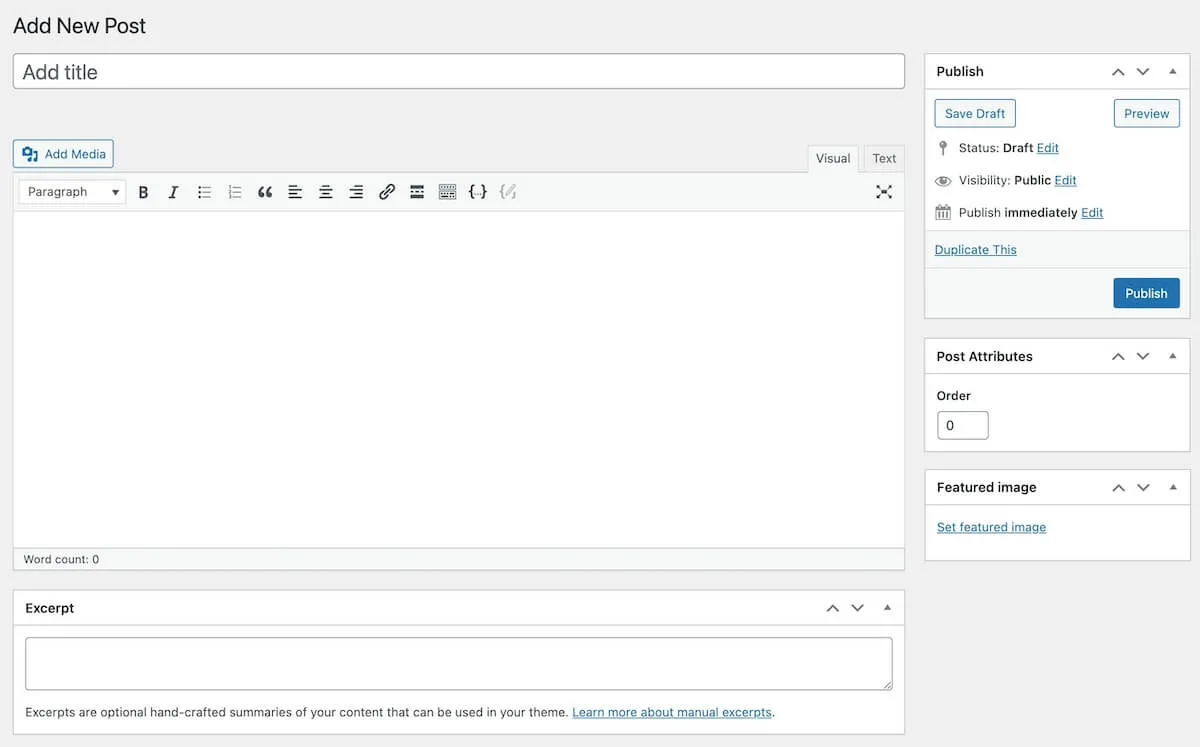1200x747 pixels.
Task: Align text to the center
Action: [x=325, y=191]
